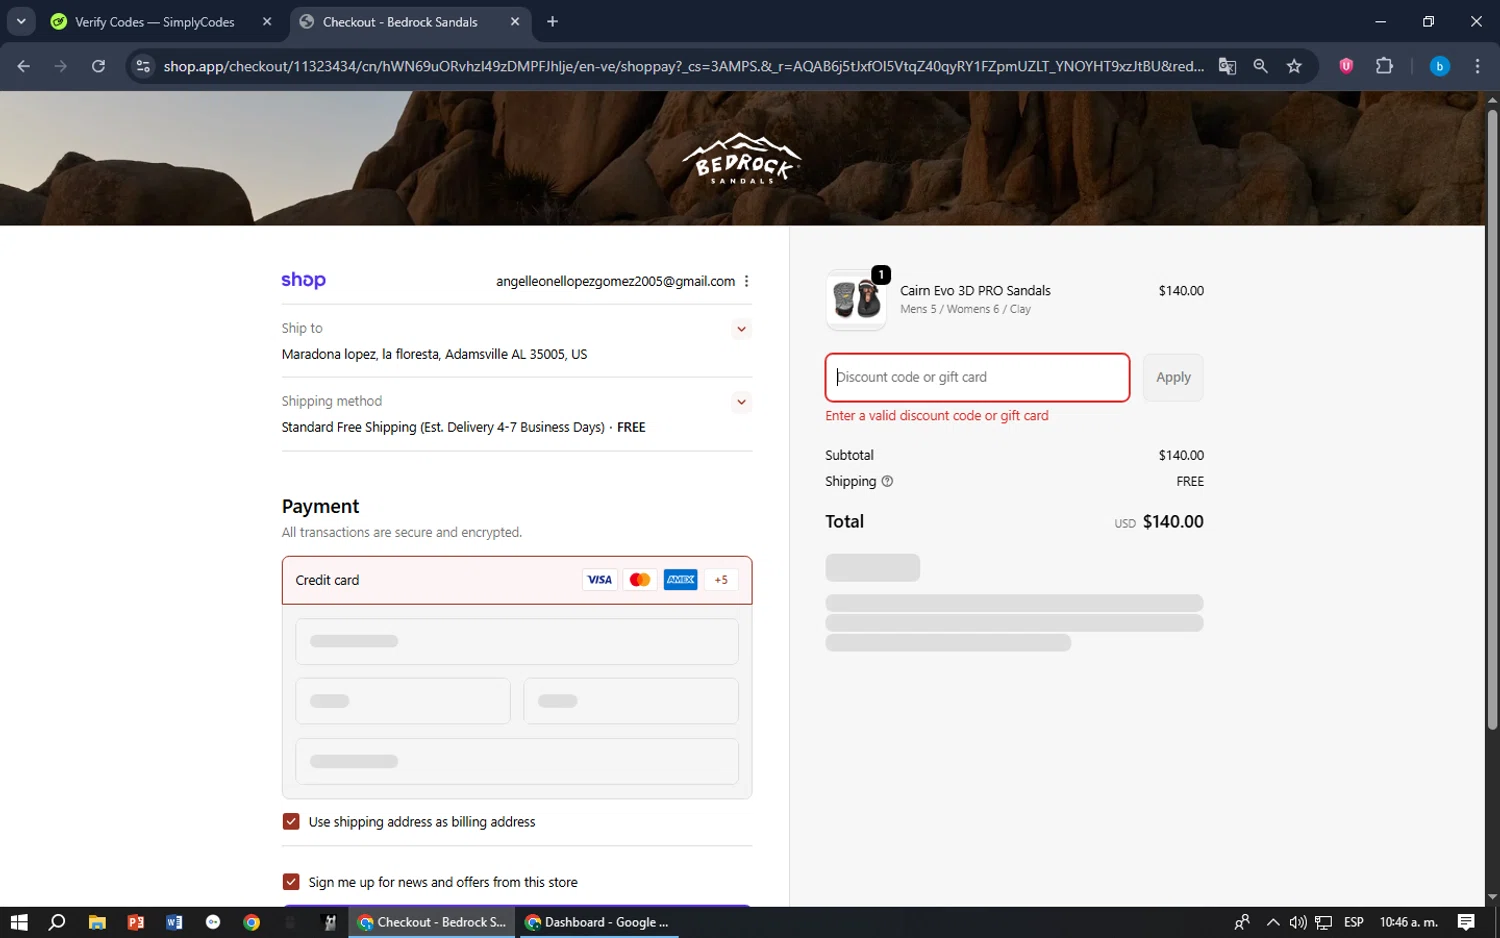Select the Checkout - Bedrock Sandals tab
This screenshot has height=938, width=1500.
coord(400,22)
